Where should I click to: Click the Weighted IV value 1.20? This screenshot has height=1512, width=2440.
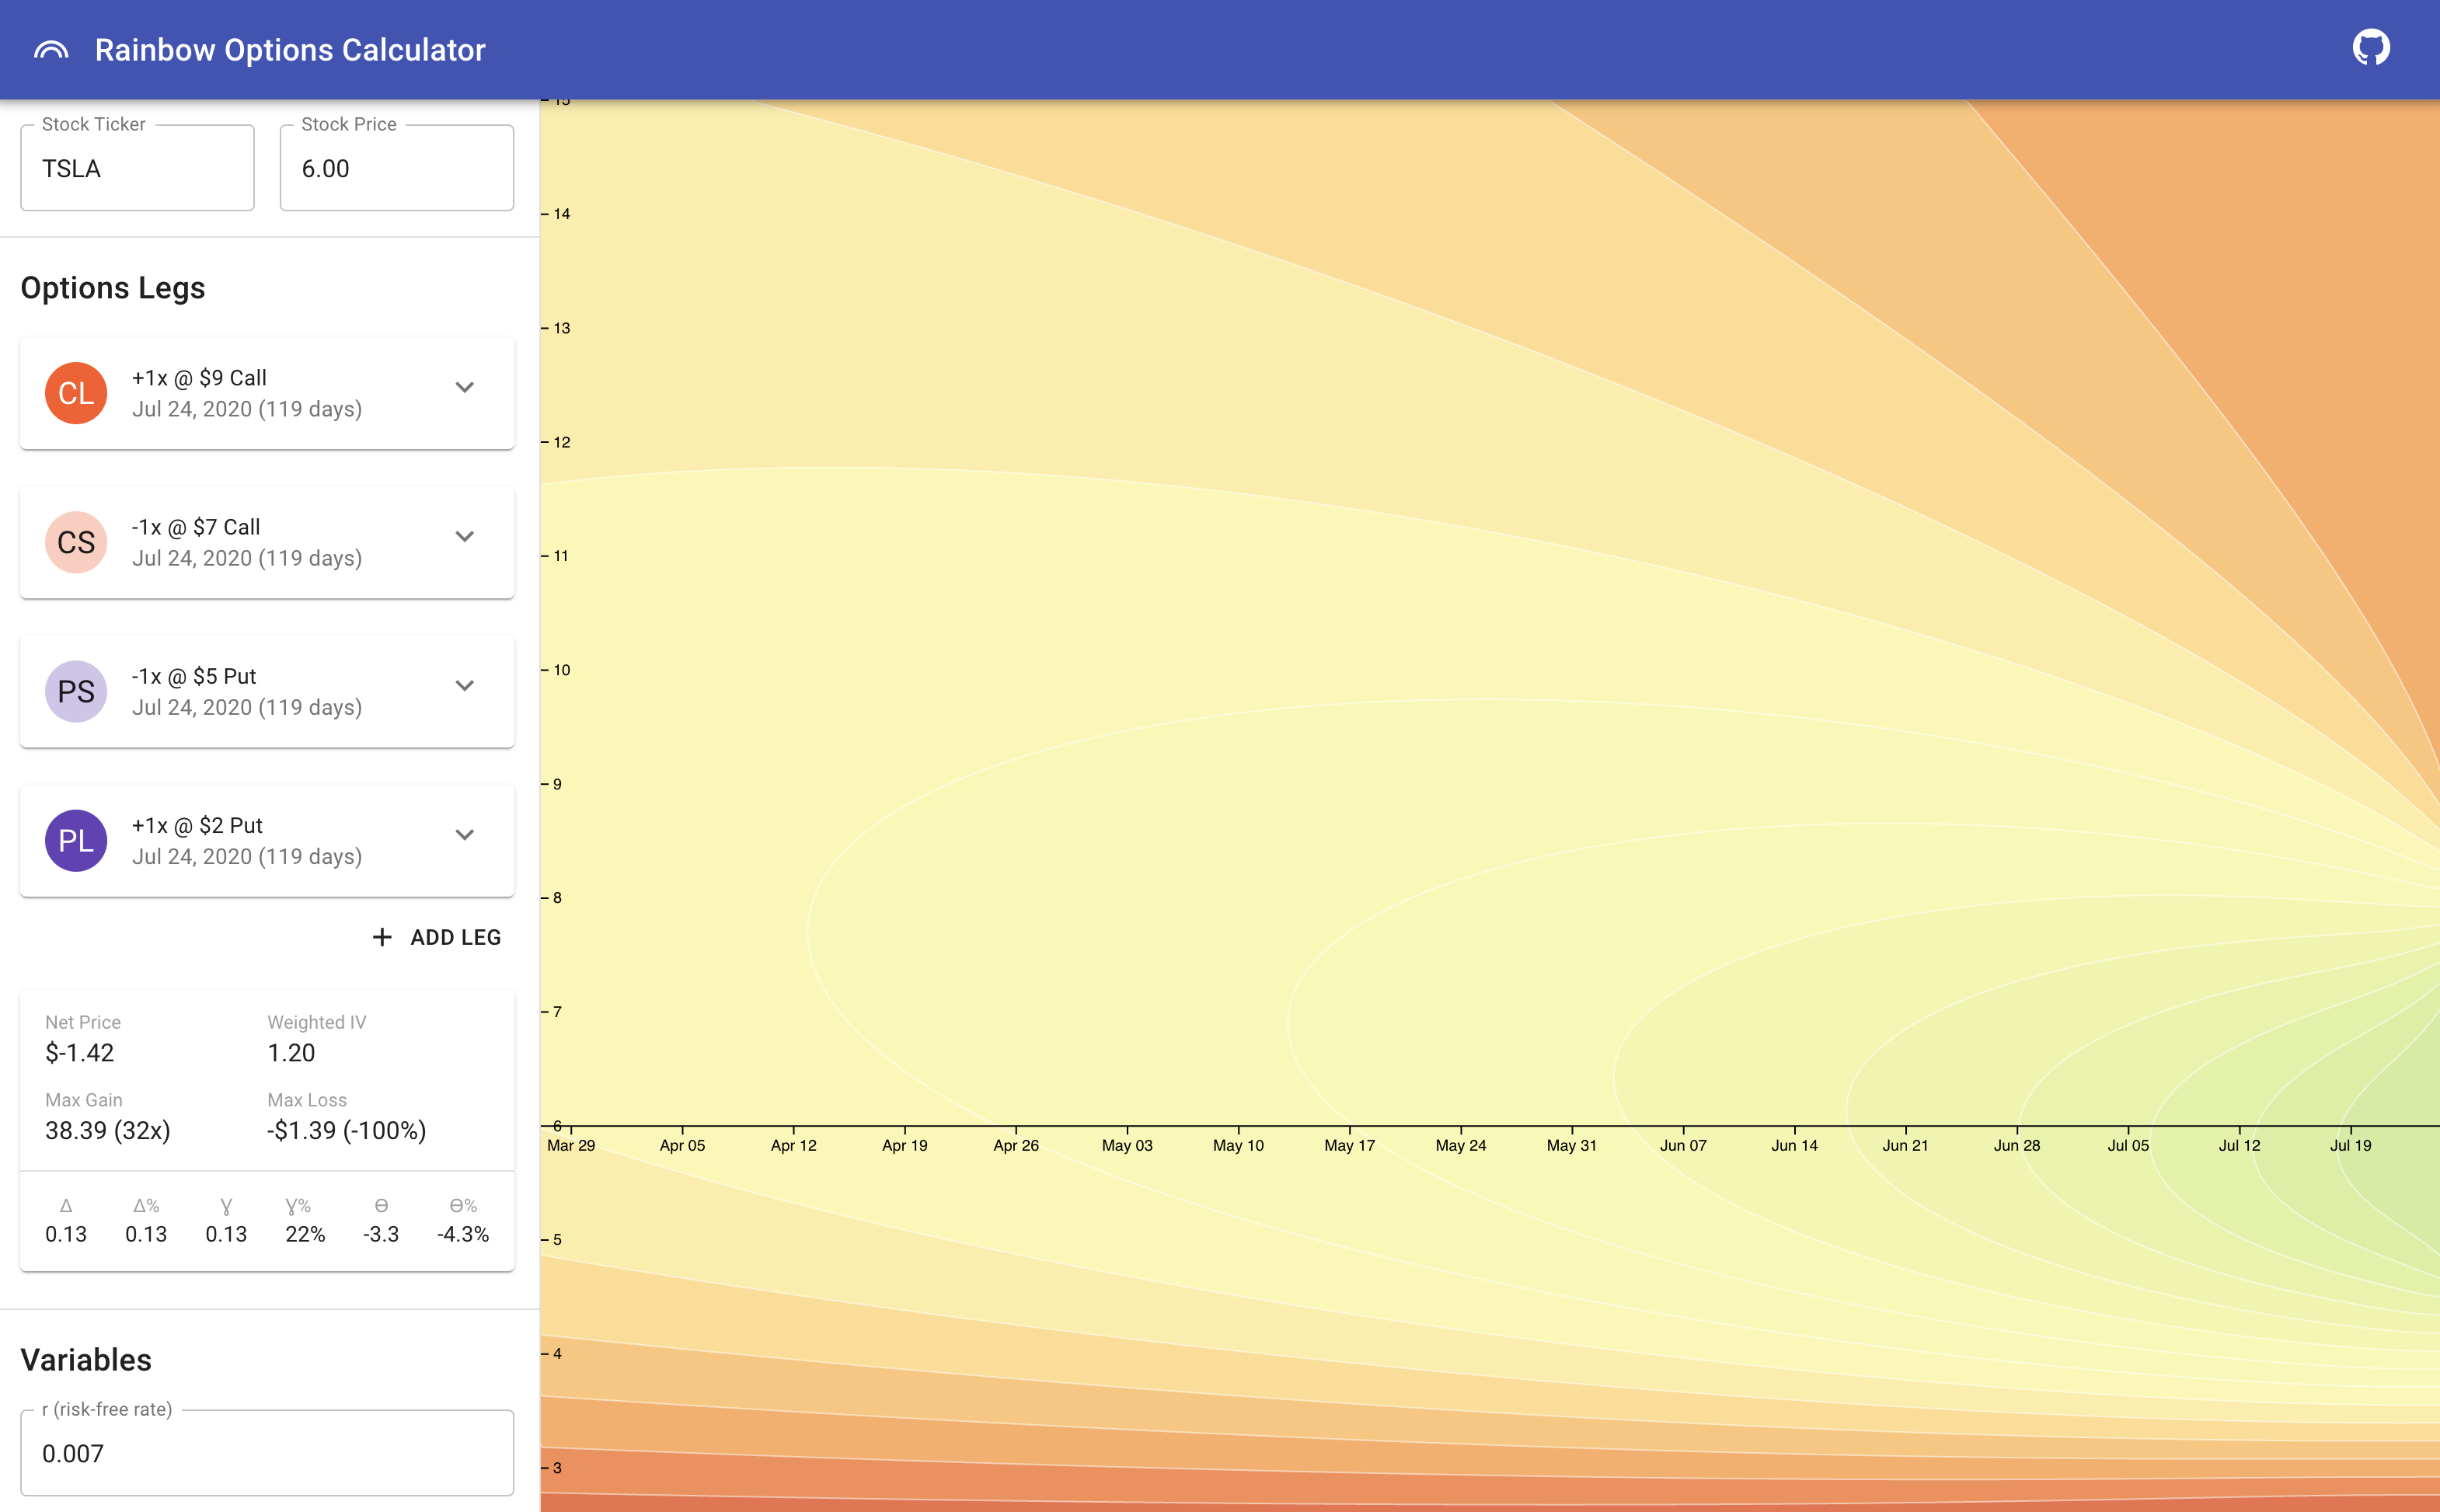290,1052
